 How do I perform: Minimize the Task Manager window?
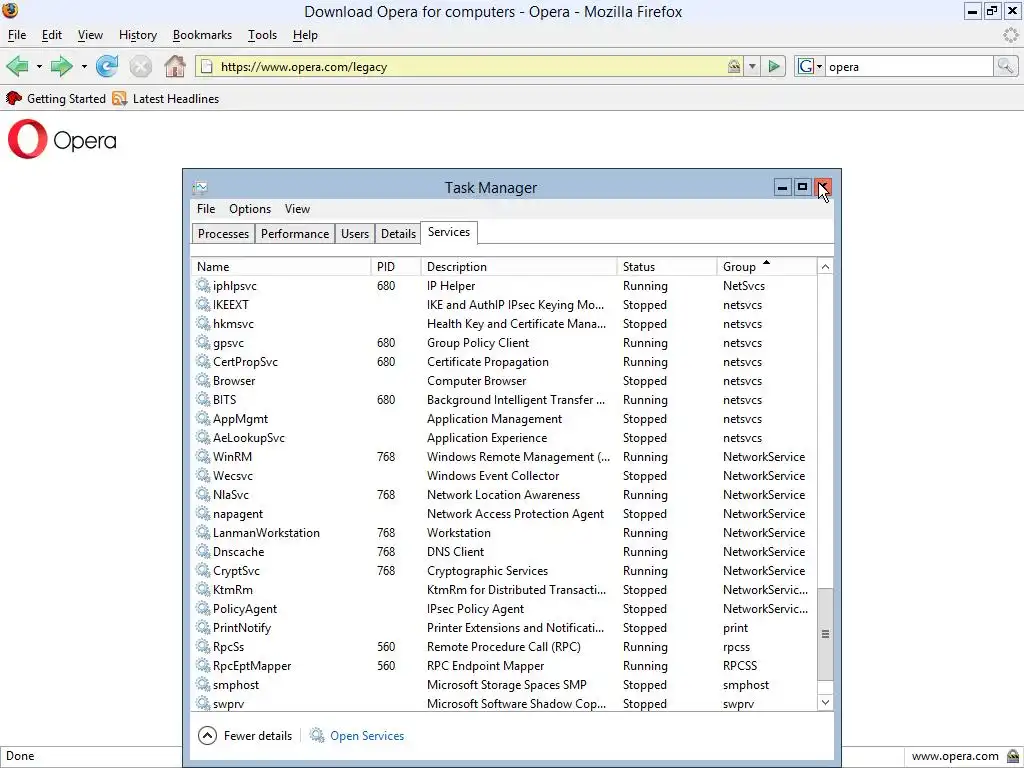tap(782, 187)
